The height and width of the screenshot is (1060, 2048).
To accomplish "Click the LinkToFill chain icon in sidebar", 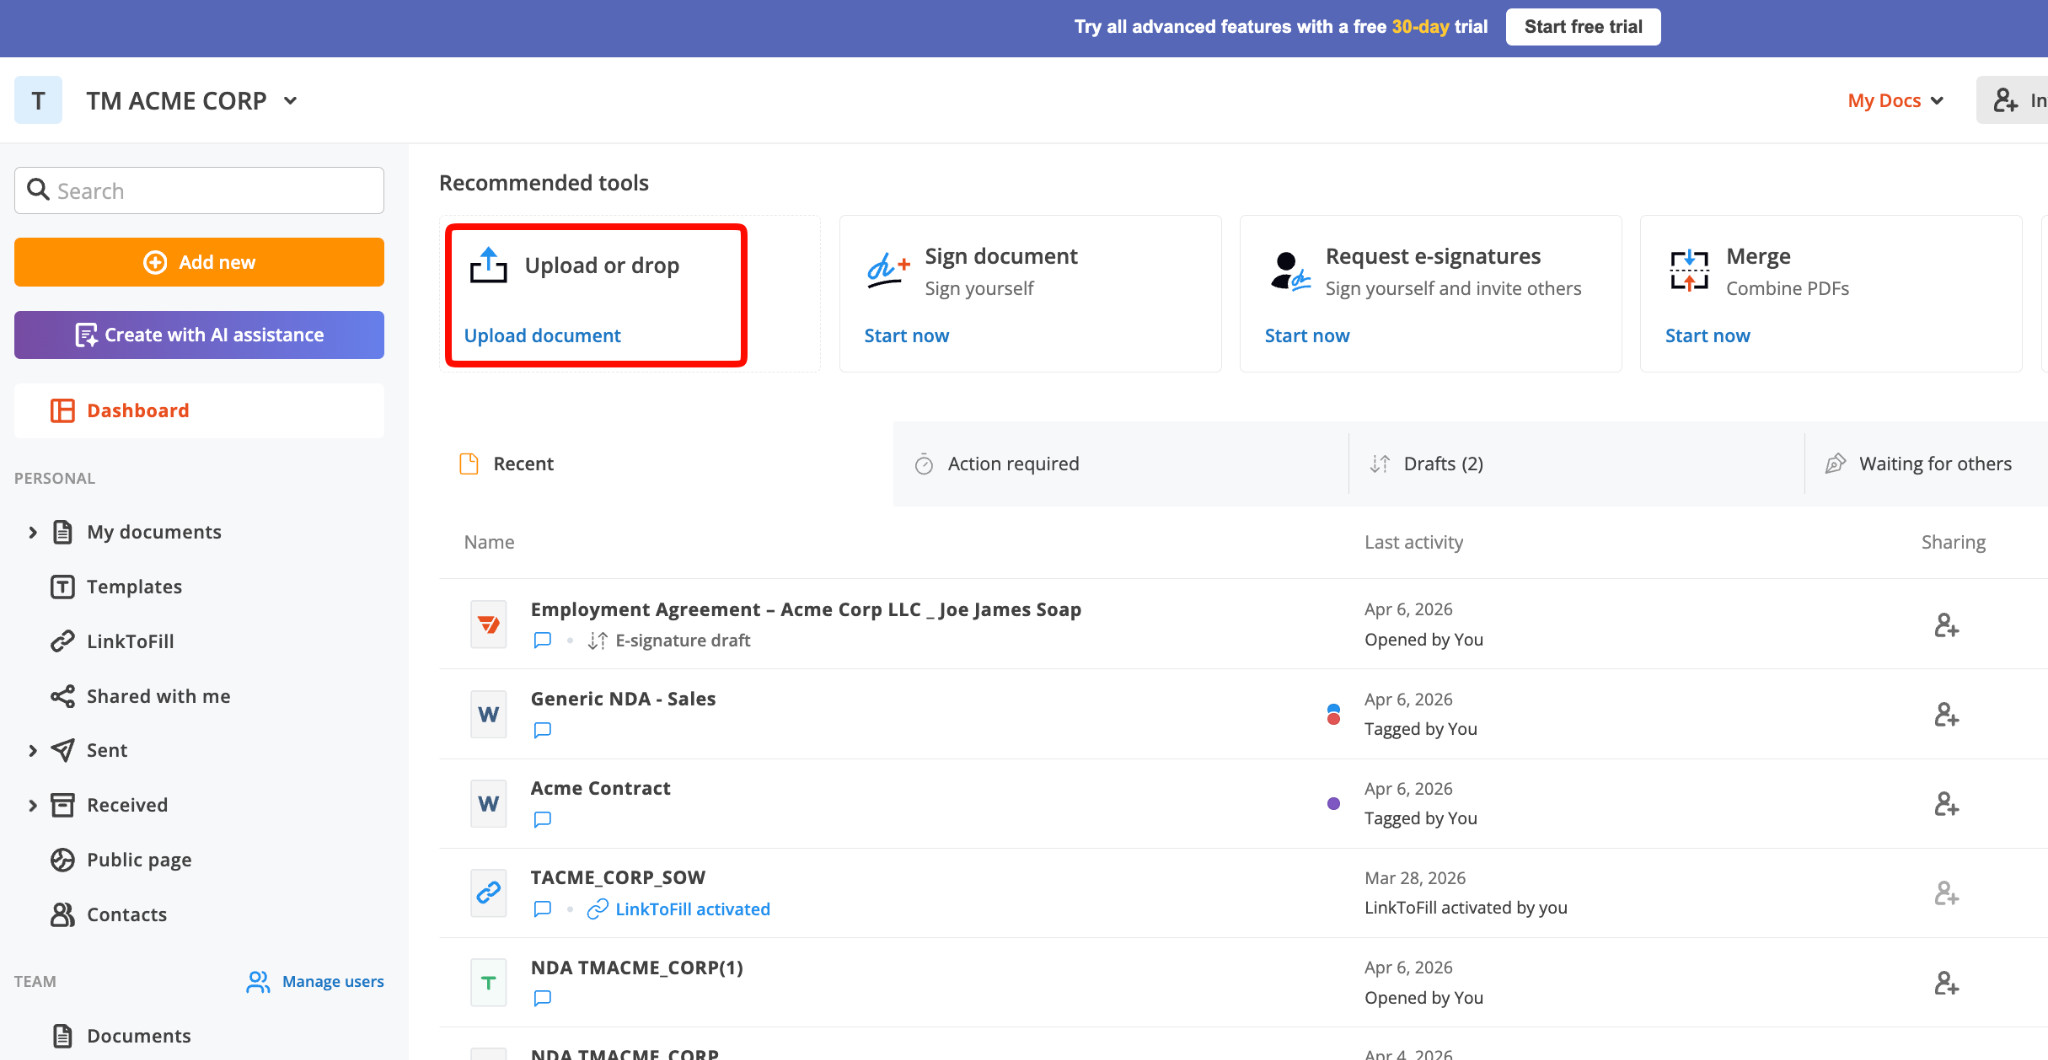I will click(63, 641).
